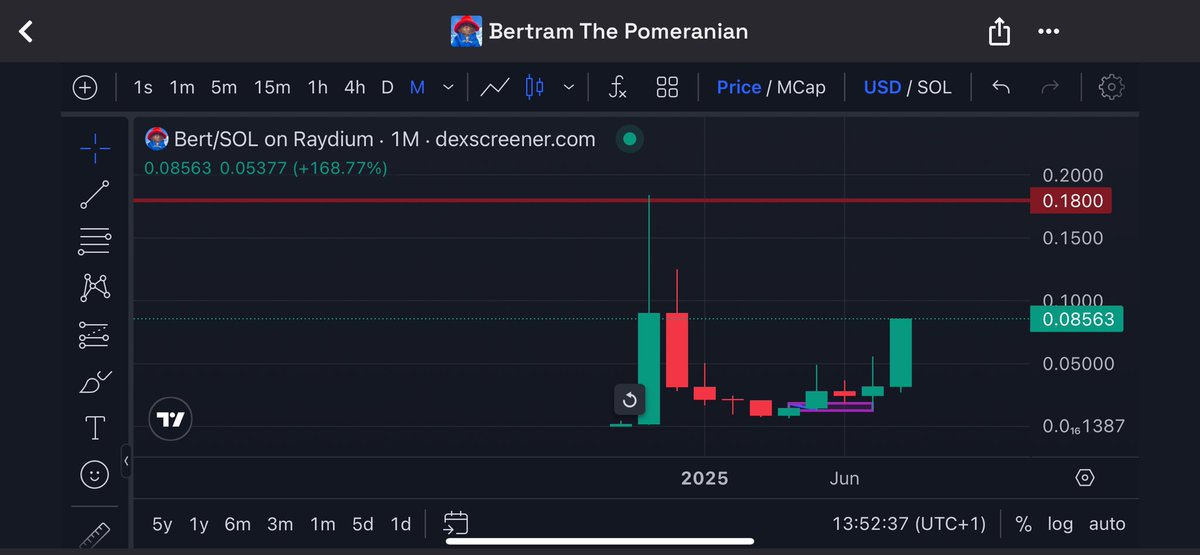Click the red horizontal line at 0.1800

(580, 201)
